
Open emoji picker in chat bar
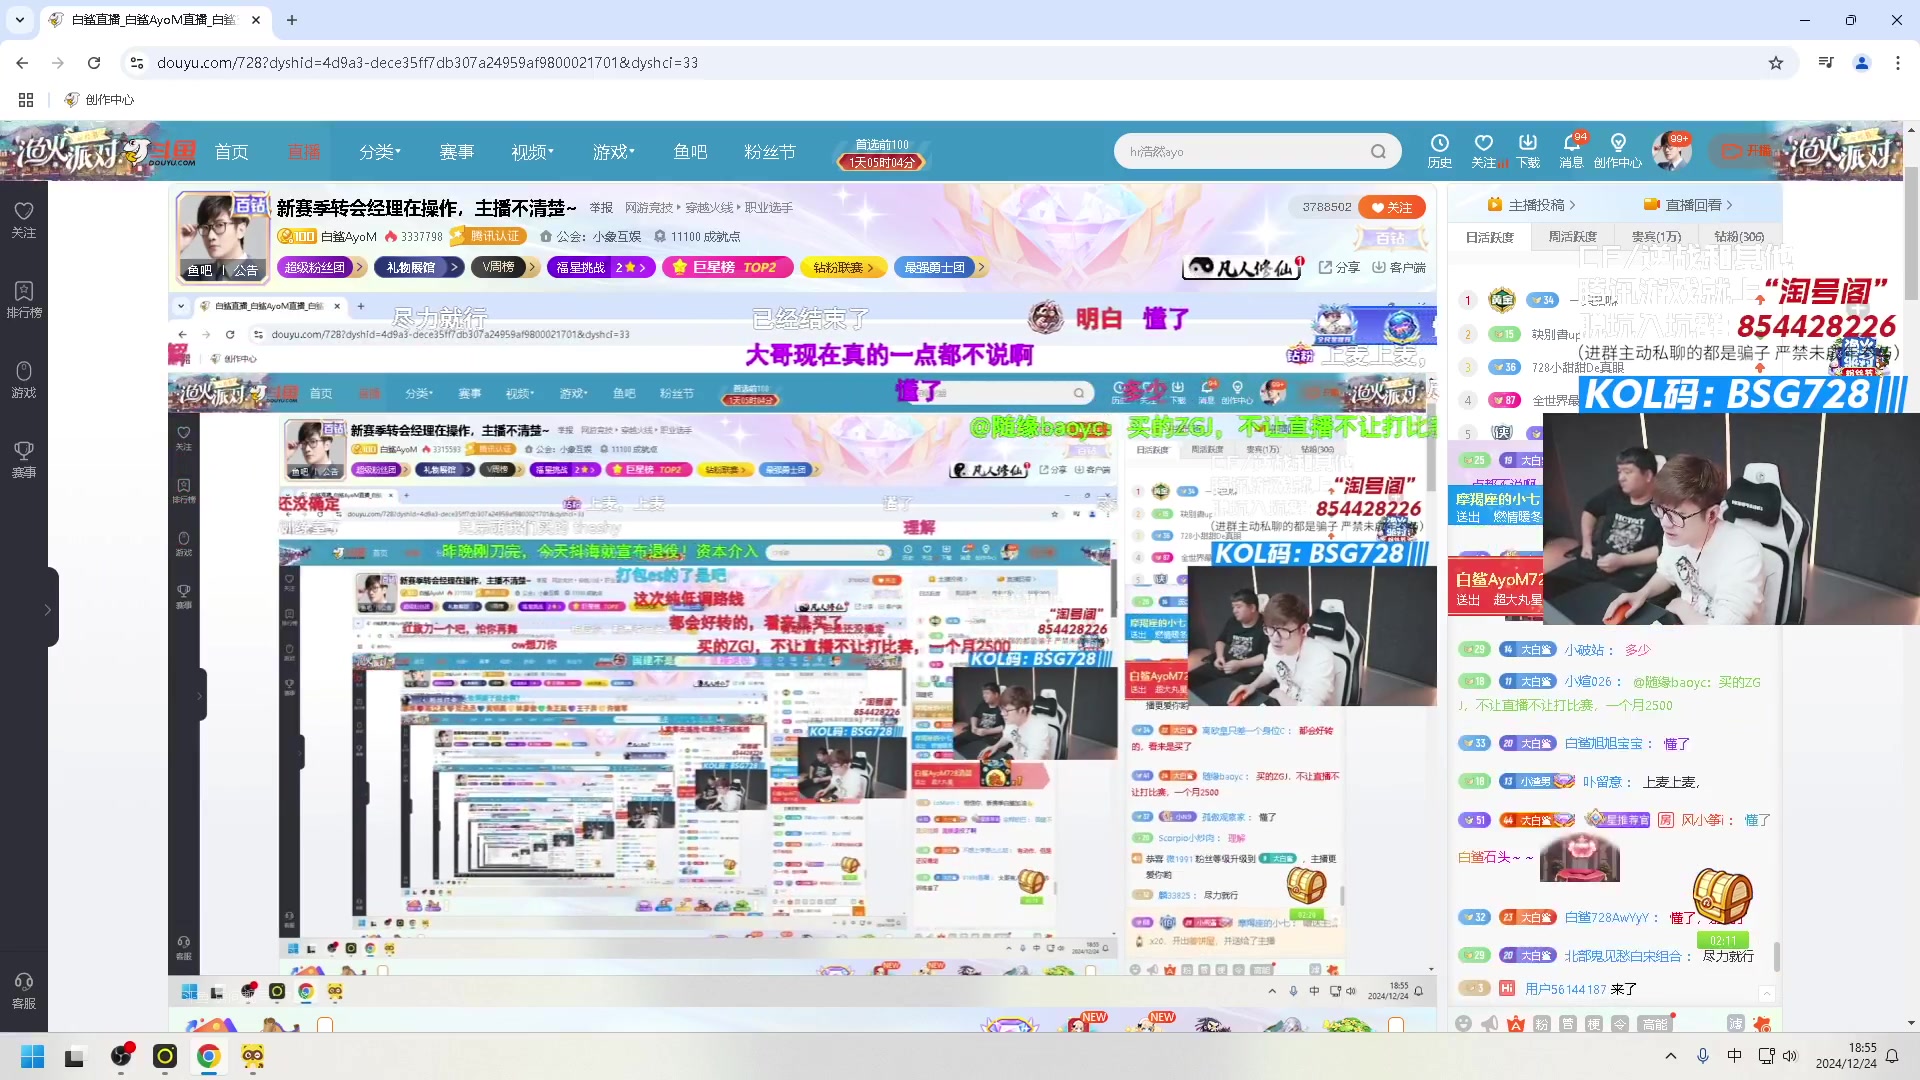pos(1464,1023)
